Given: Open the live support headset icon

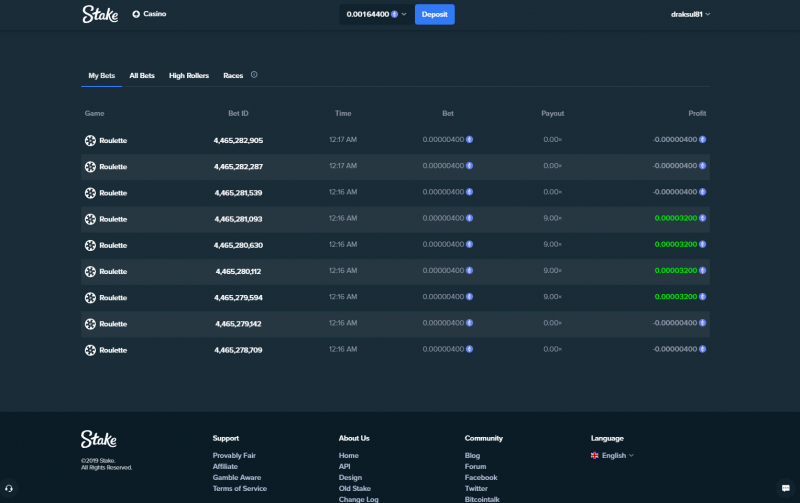Looking at the screenshot, I should pos(9,488).
